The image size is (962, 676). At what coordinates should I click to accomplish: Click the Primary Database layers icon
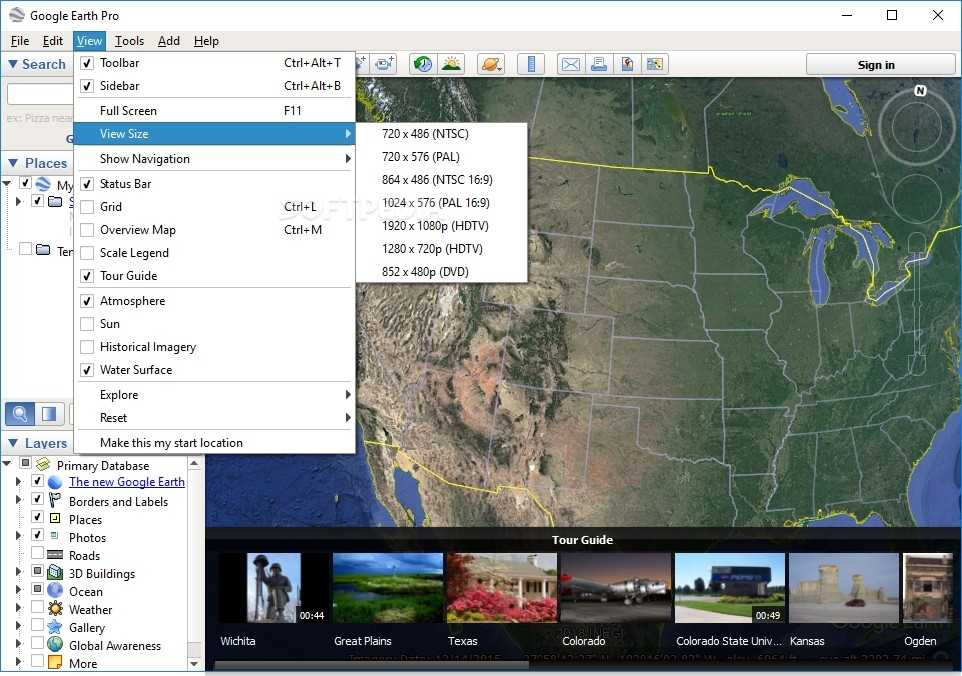pyautogui.click(x=43, y=464)
